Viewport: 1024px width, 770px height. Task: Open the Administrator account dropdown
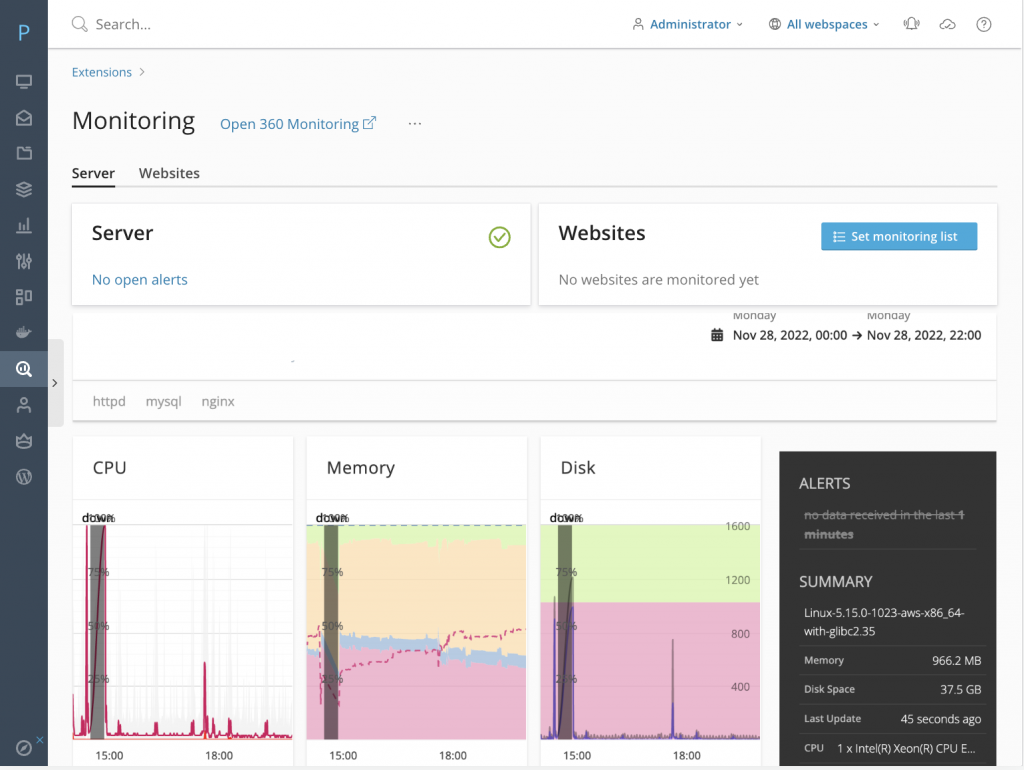688,24
